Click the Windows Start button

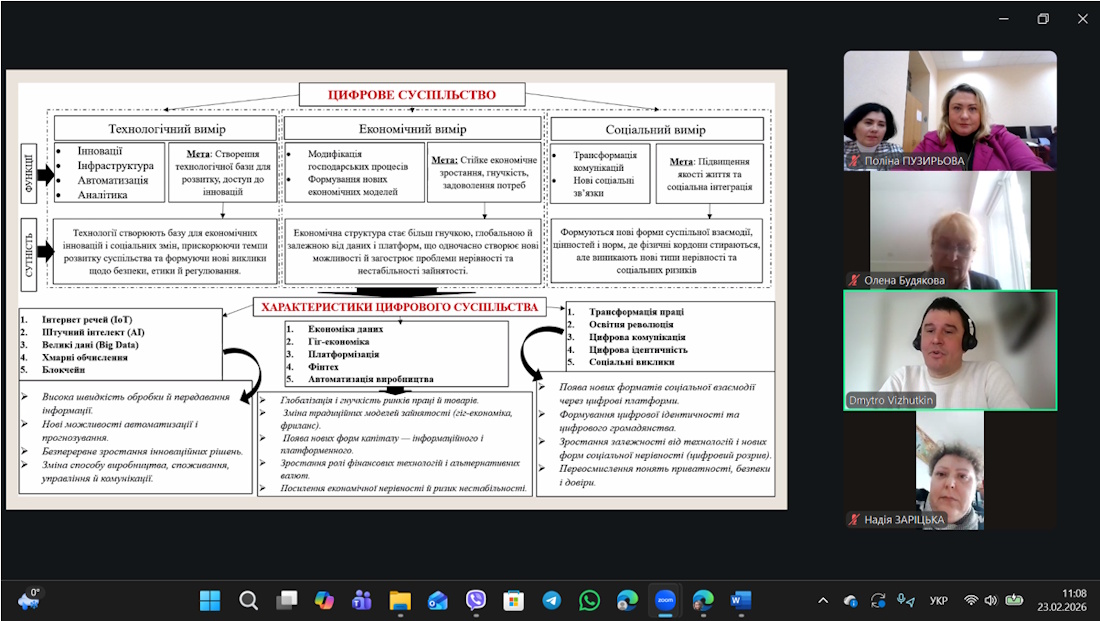point(210,600)
